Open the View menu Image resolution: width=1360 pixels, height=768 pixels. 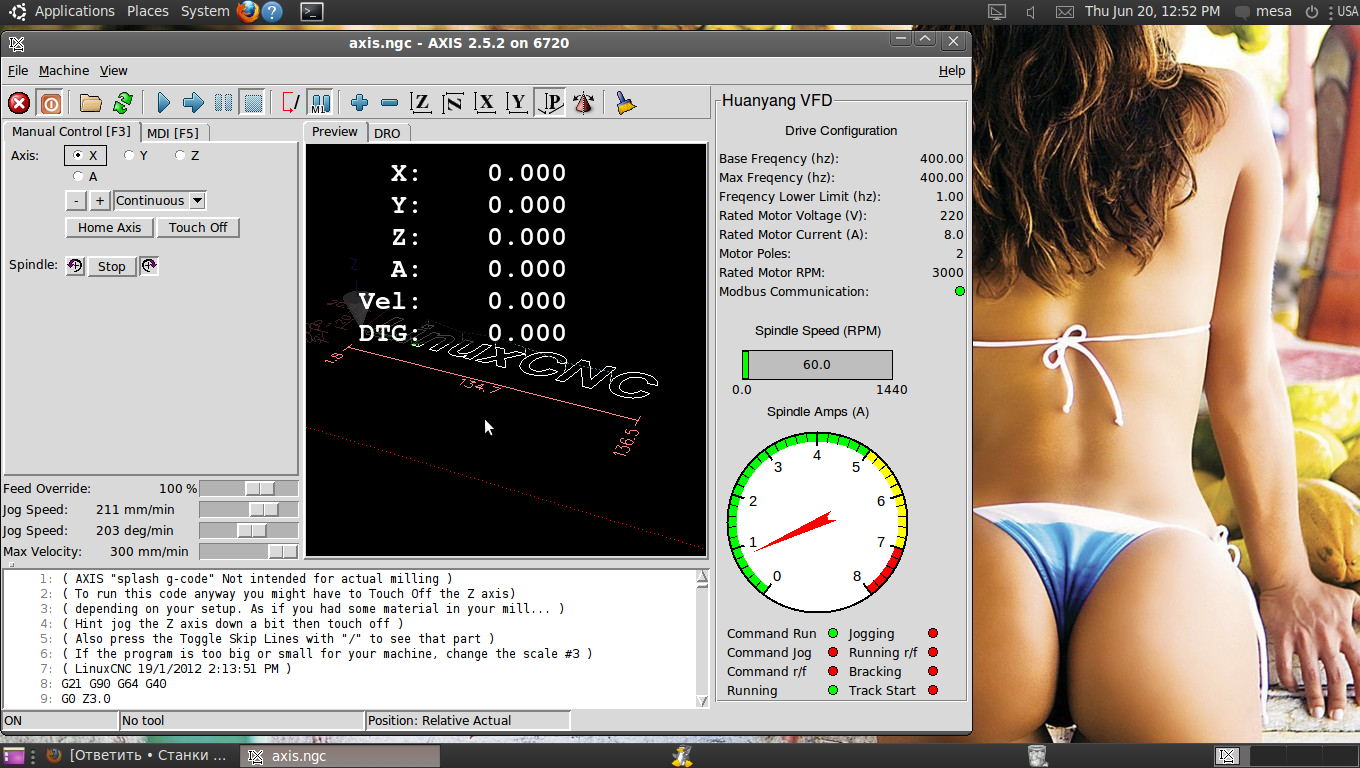pyautogui.click(x=113, y=71)
